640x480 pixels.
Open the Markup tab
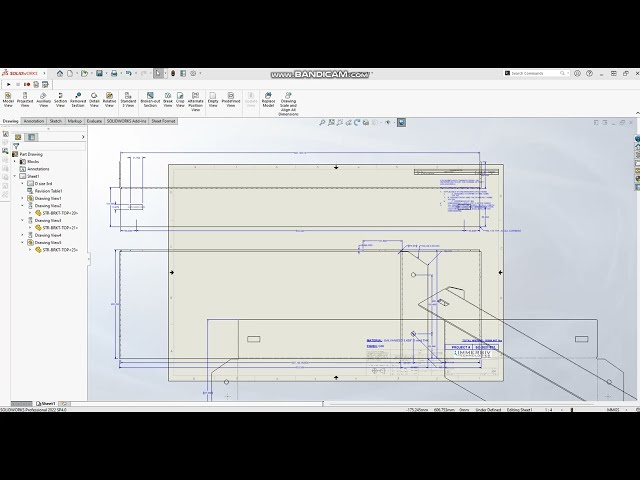click(75, 121)
